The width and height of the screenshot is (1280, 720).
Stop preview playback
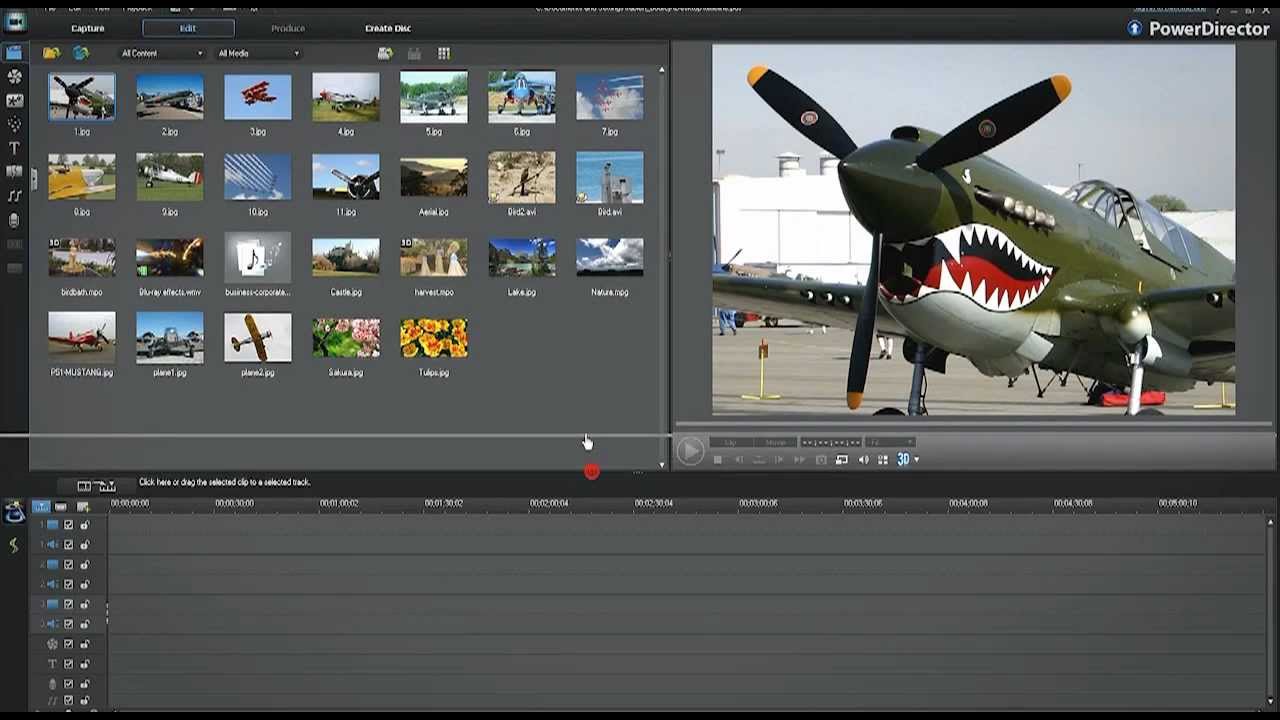pyautogui.click(x=717, y=460)
